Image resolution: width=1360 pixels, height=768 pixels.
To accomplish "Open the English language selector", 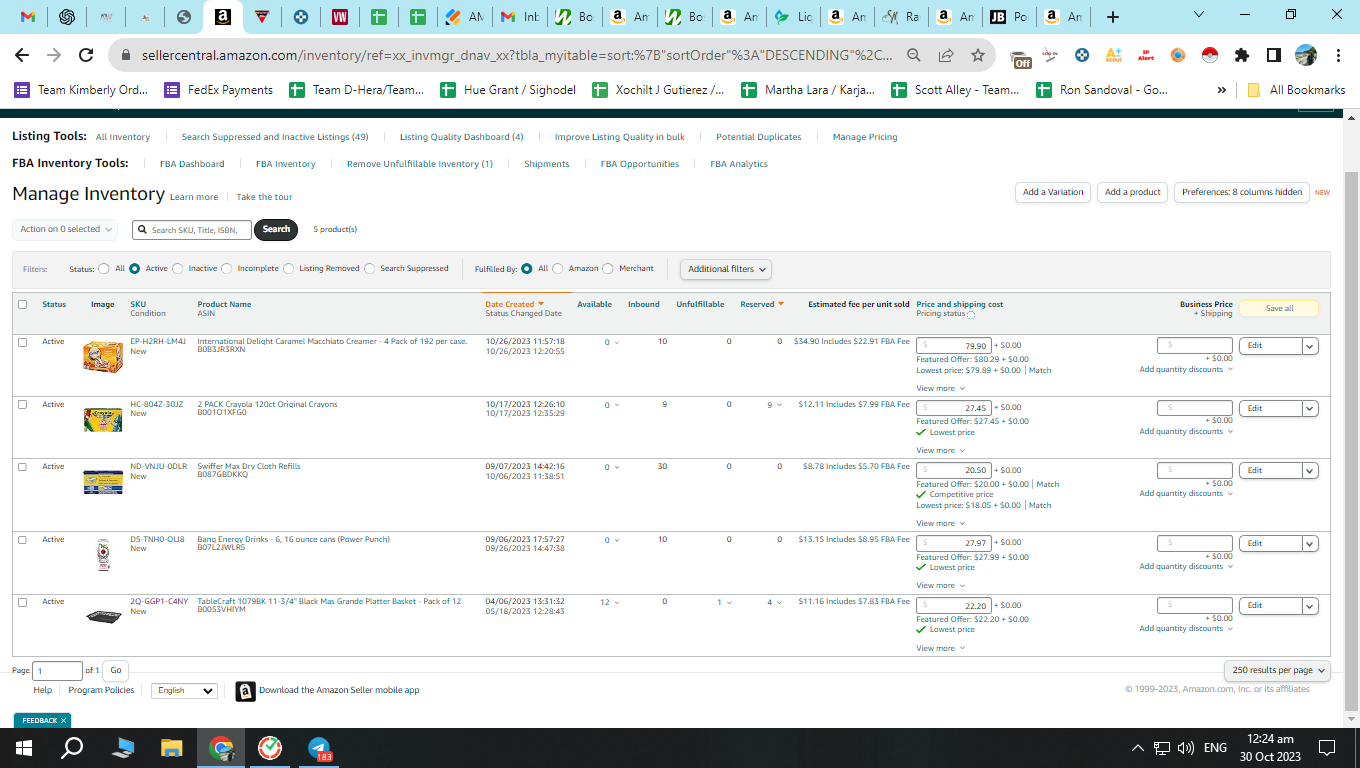I will click(184, 691).
